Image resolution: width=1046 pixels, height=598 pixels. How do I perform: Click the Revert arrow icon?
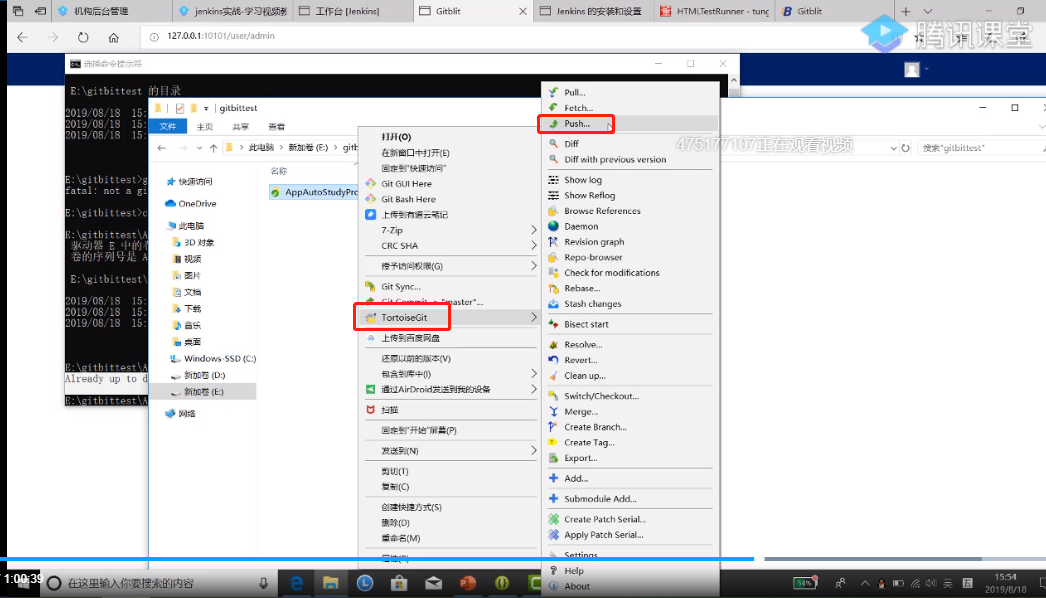coord(553,360)
